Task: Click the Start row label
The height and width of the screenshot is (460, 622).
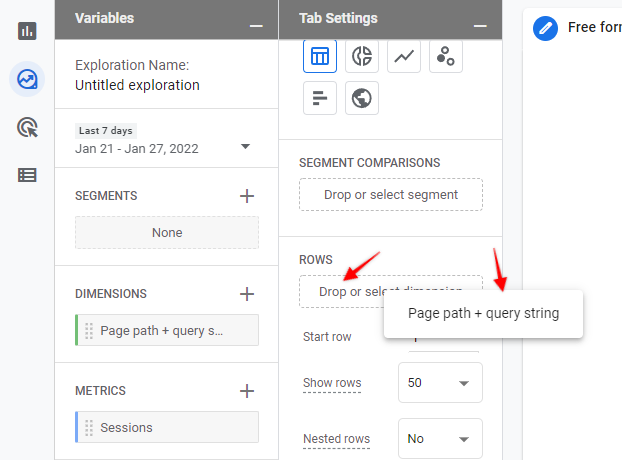Action: 327,337
